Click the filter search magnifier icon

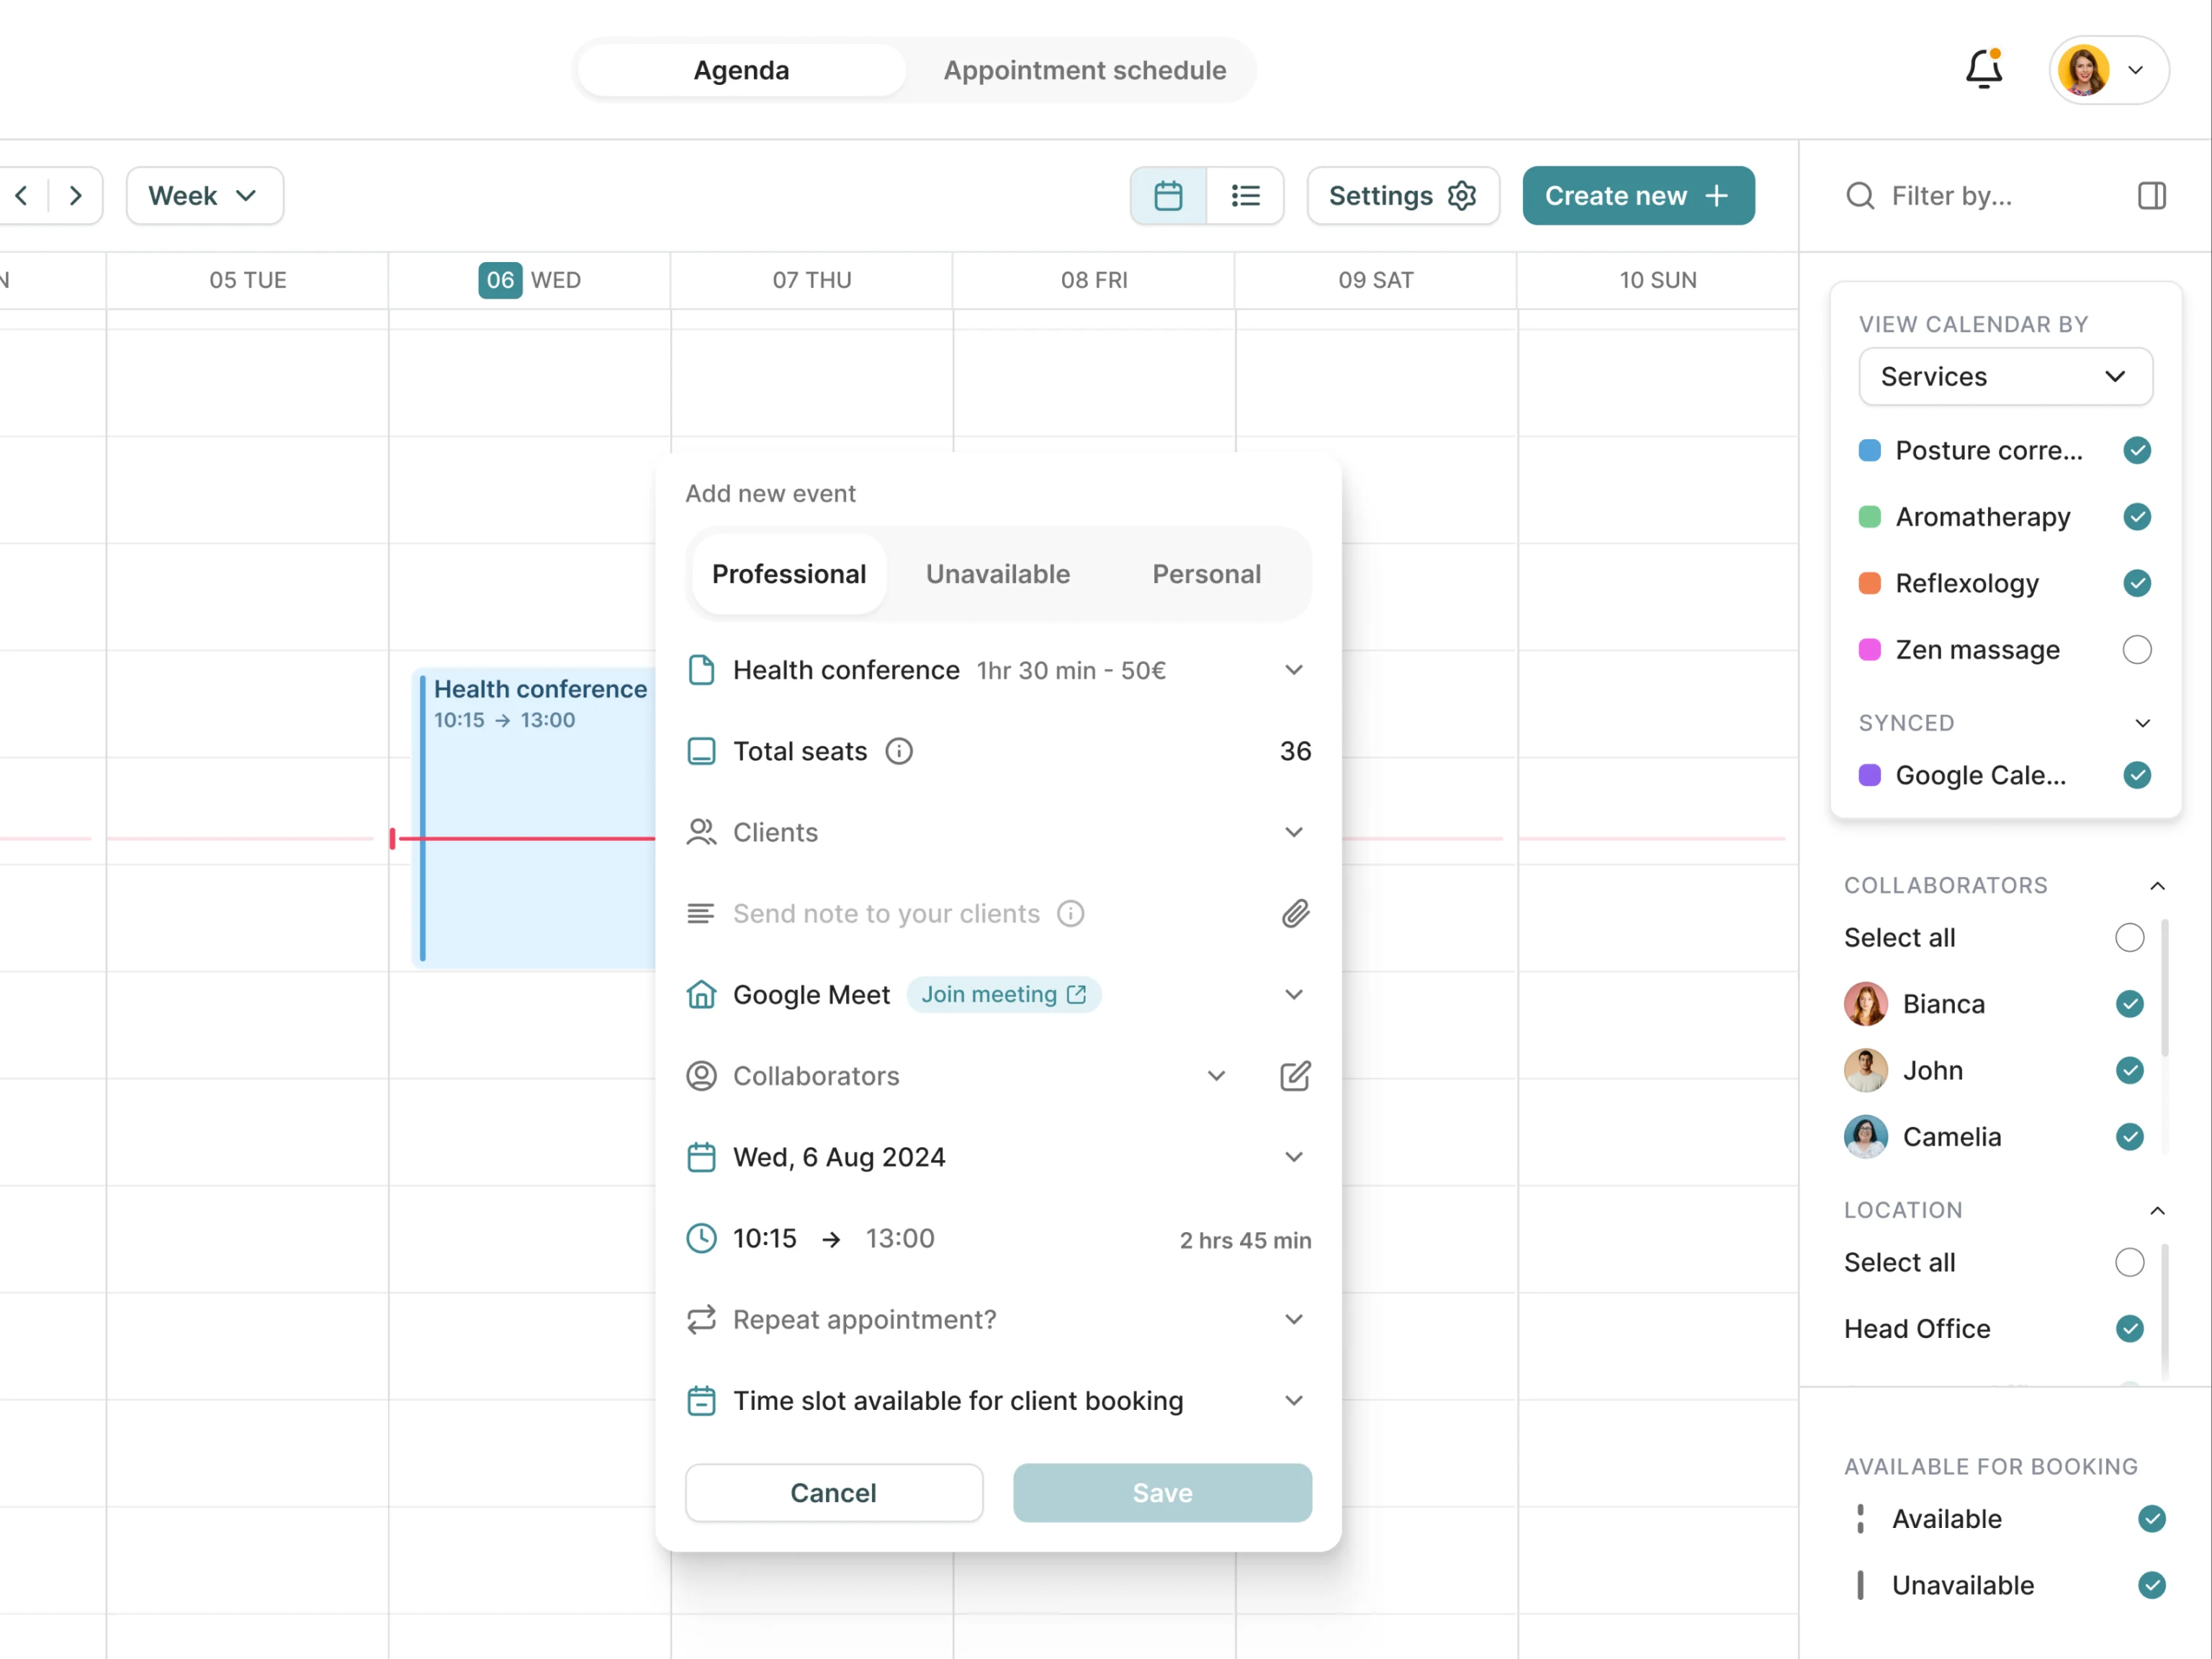tap(1860, 195)
